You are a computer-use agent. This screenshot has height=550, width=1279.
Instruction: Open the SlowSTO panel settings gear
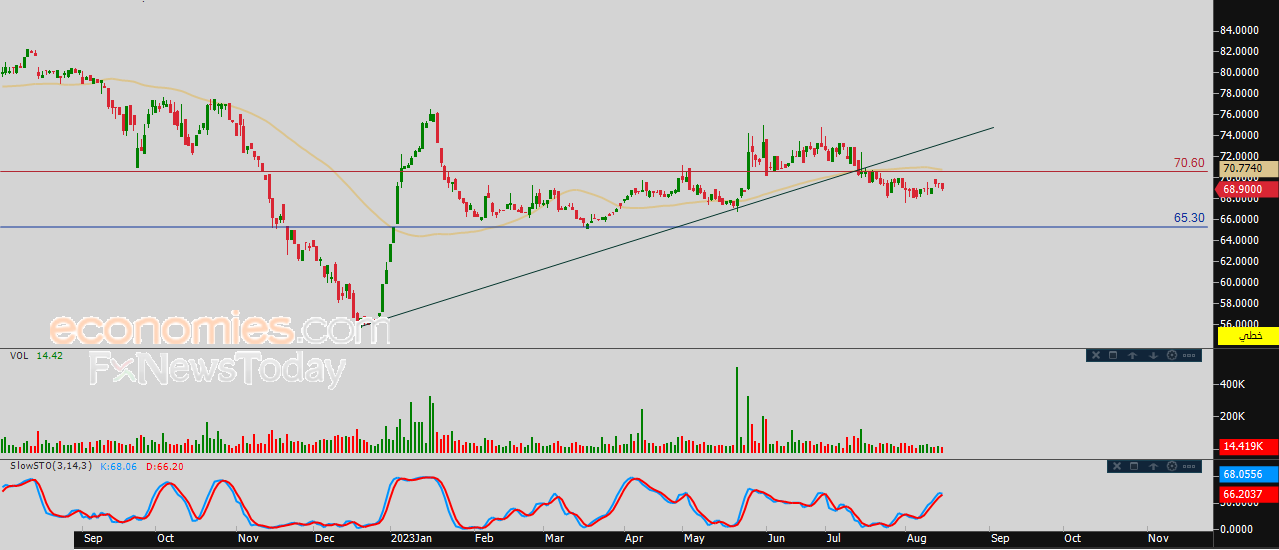[1171, 466]
